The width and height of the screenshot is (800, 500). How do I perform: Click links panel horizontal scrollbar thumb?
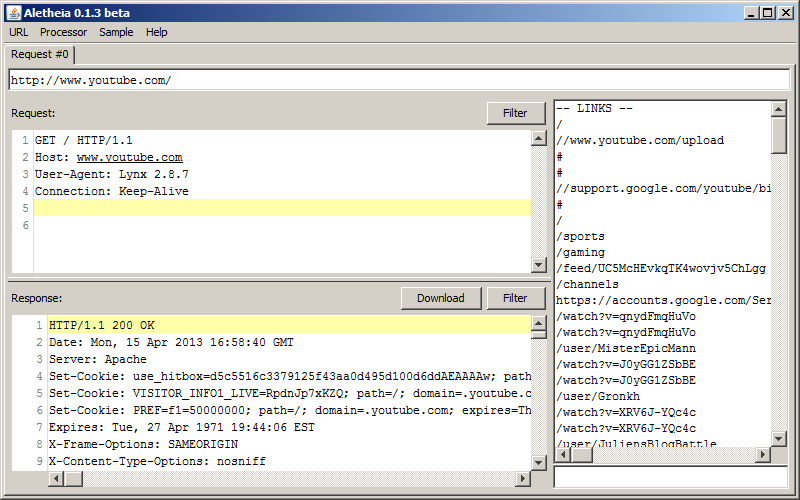pyautogui.click(x=581, y=455)
